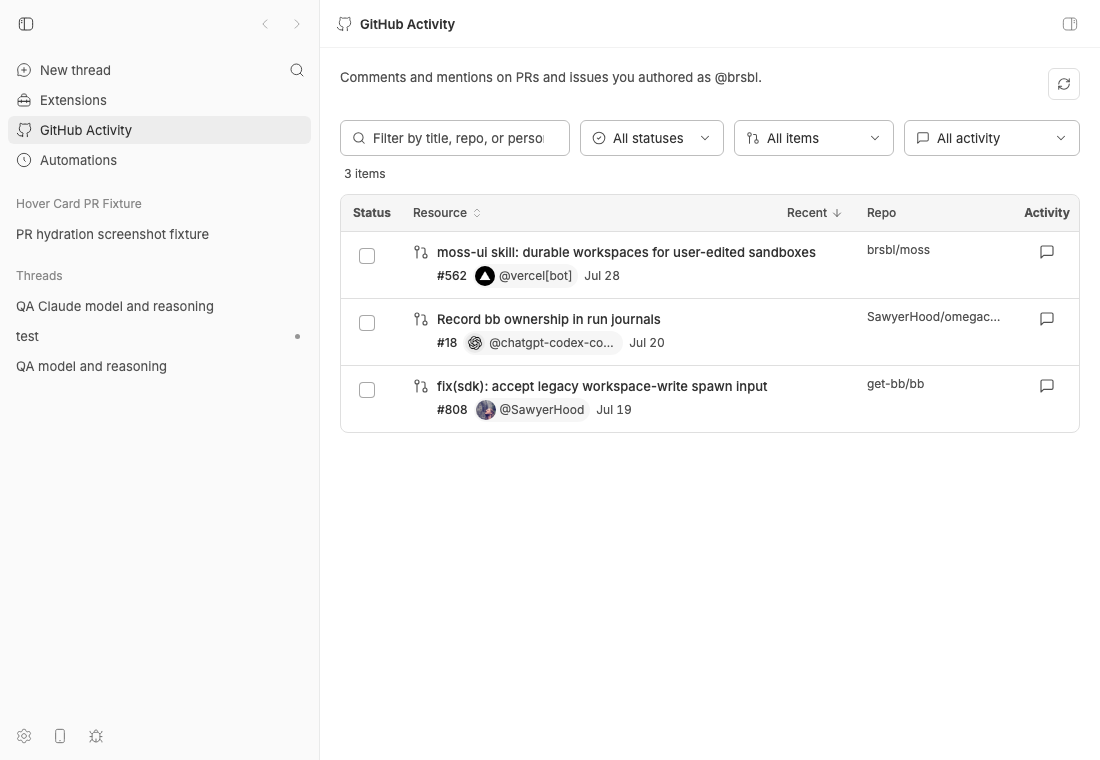Go back with the left arrow
Viewport: 1100px width, 760px height.
265,24
